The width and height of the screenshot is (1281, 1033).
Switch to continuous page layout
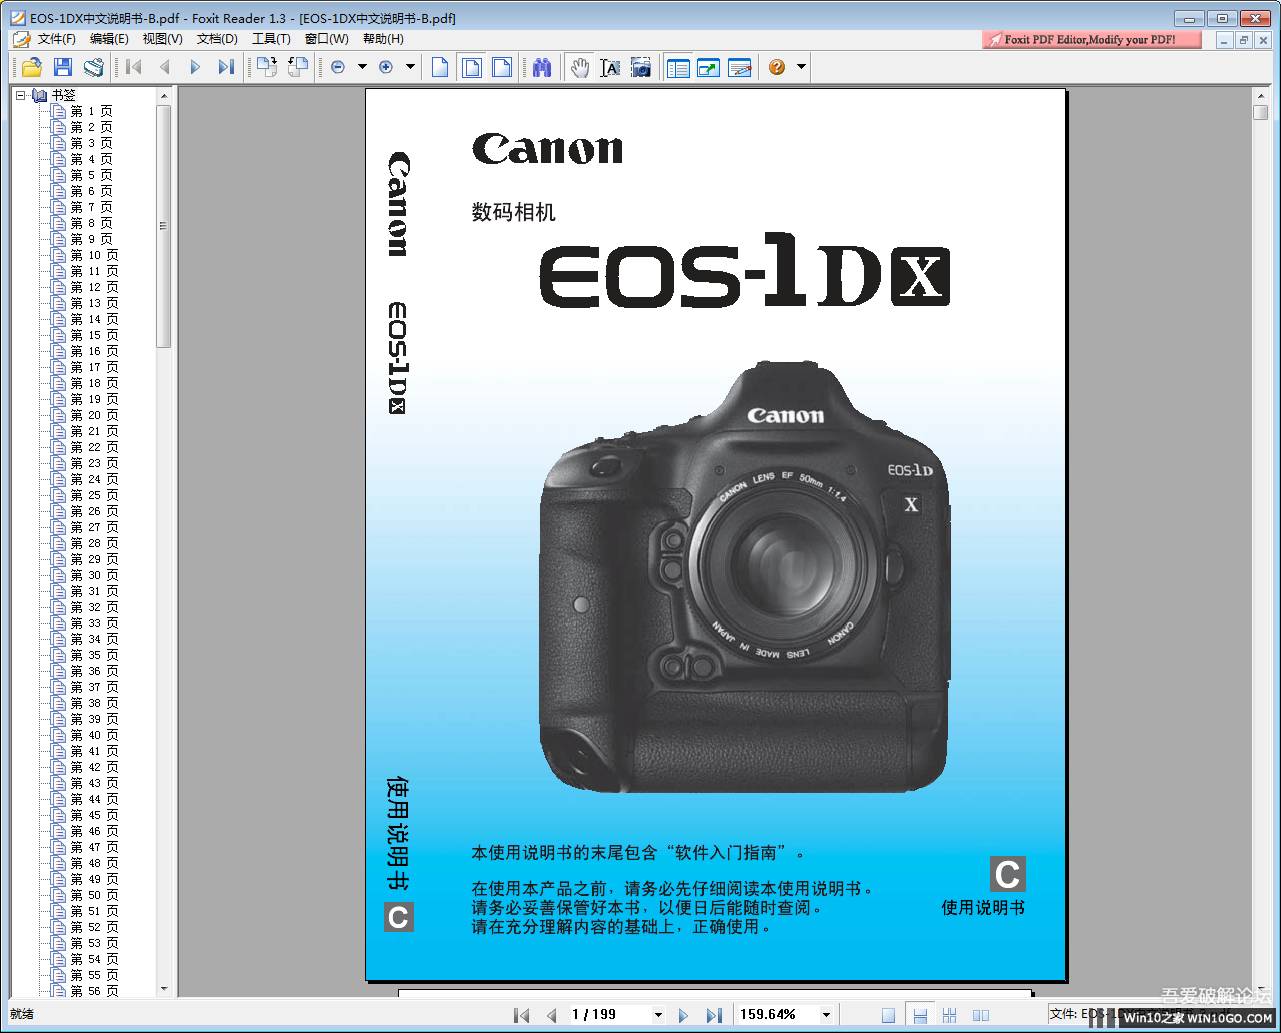920,1015
